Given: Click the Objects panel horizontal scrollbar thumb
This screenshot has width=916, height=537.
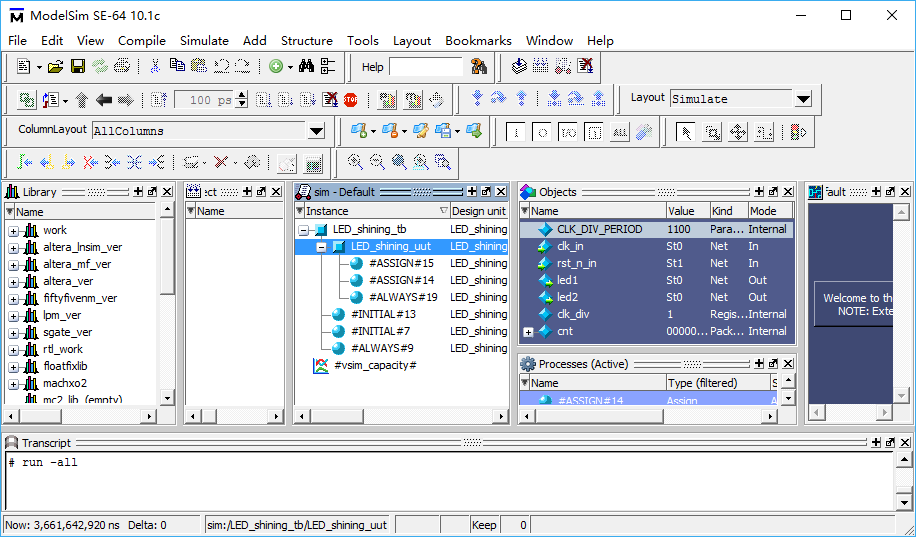Looking at the screenshot, I should tap(601, 416).
